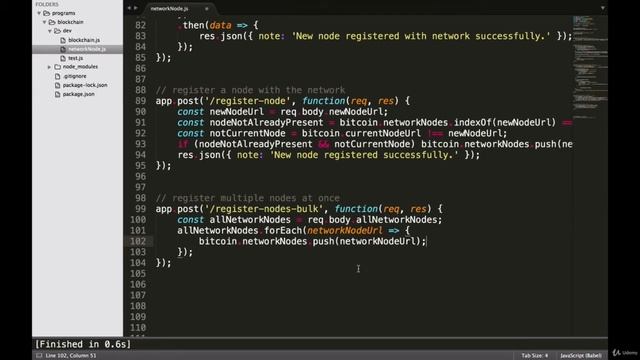Screen dimensions: 640x360
Task: Click the [Finished in 0.6s] build output
Action: (x=83, y=344)
